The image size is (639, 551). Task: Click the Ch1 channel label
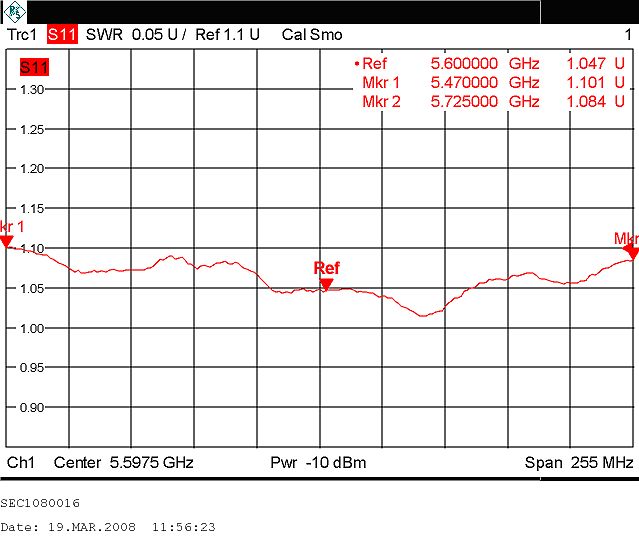[x=21, y=463]
